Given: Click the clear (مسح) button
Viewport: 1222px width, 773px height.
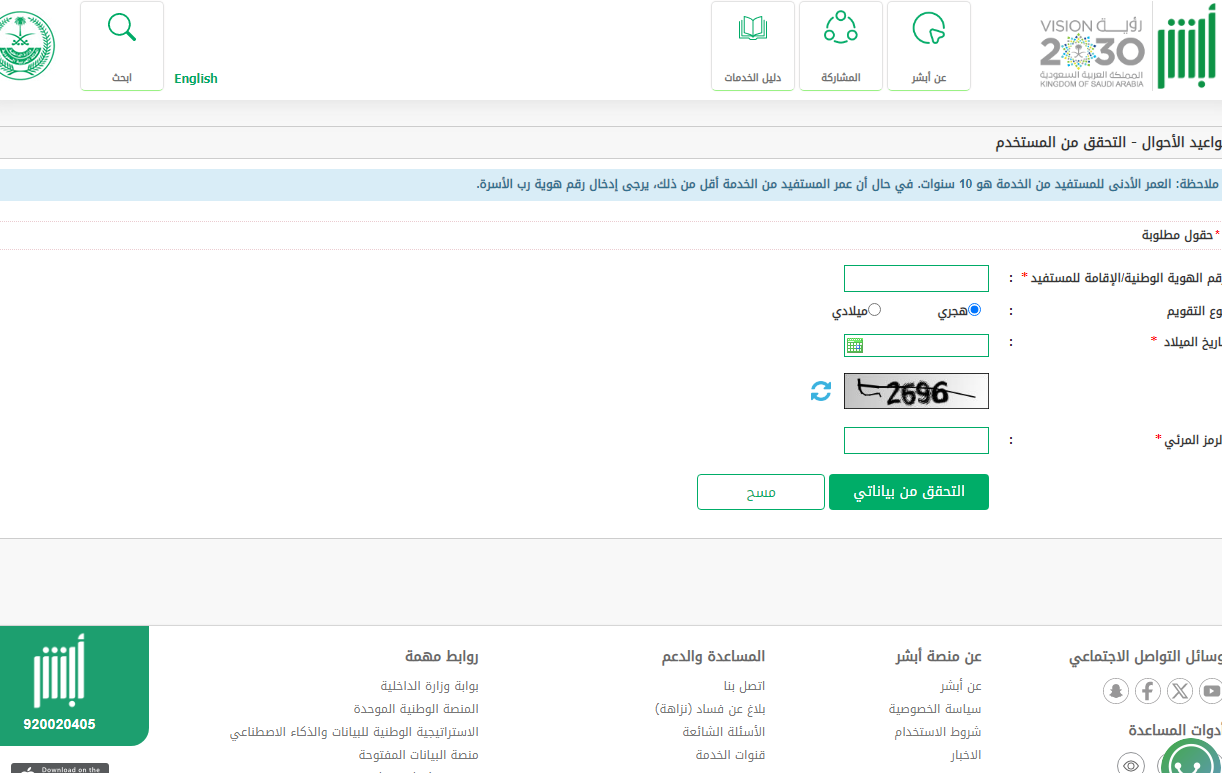Looking at the screenshot, I should [760, 492].
